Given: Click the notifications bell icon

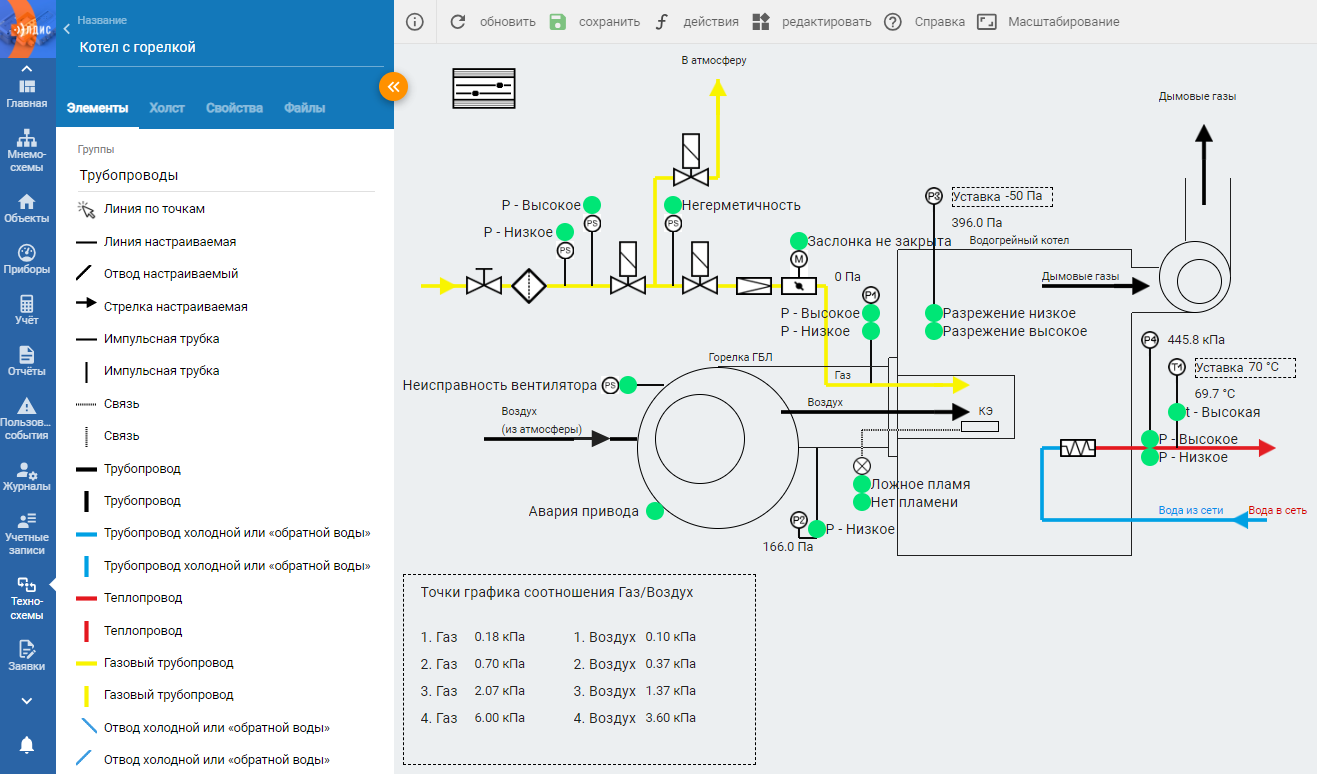Looking at the screenshot, I should click(27, 744).
